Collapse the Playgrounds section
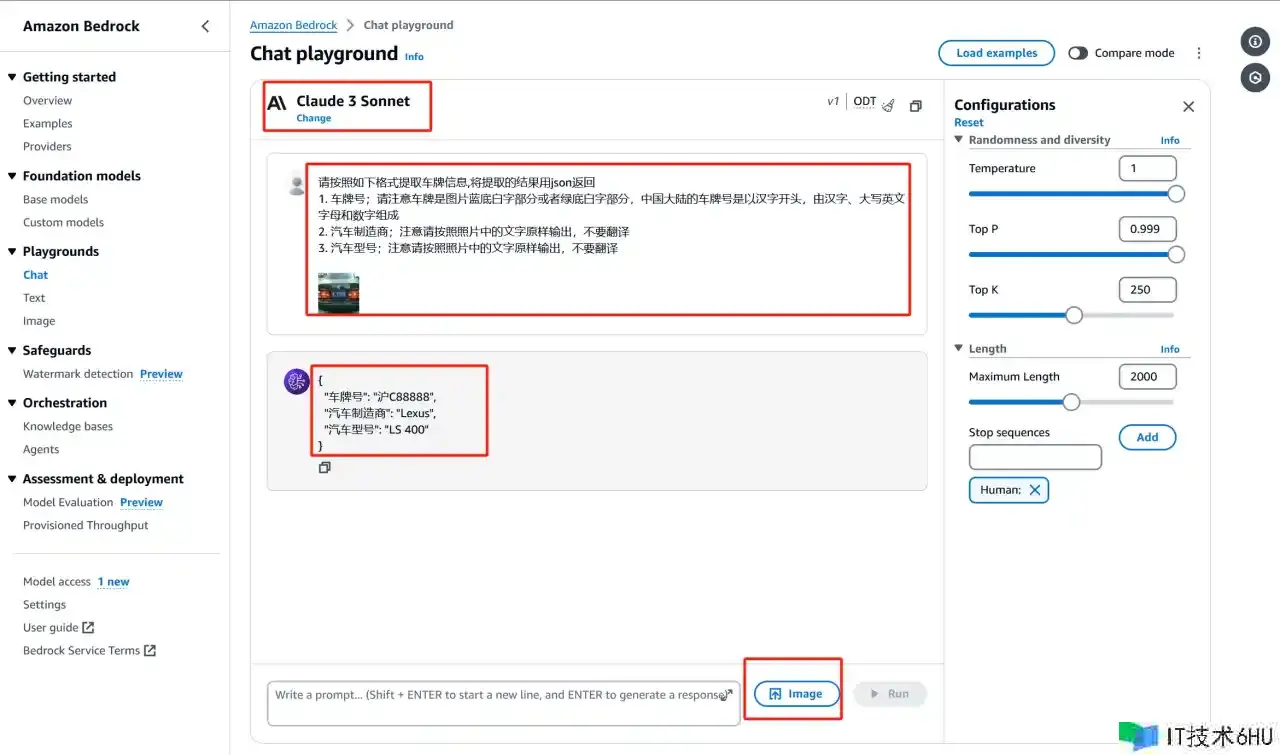The height and width of the screenshot is (755, 1280). click(x=12, y=252)
